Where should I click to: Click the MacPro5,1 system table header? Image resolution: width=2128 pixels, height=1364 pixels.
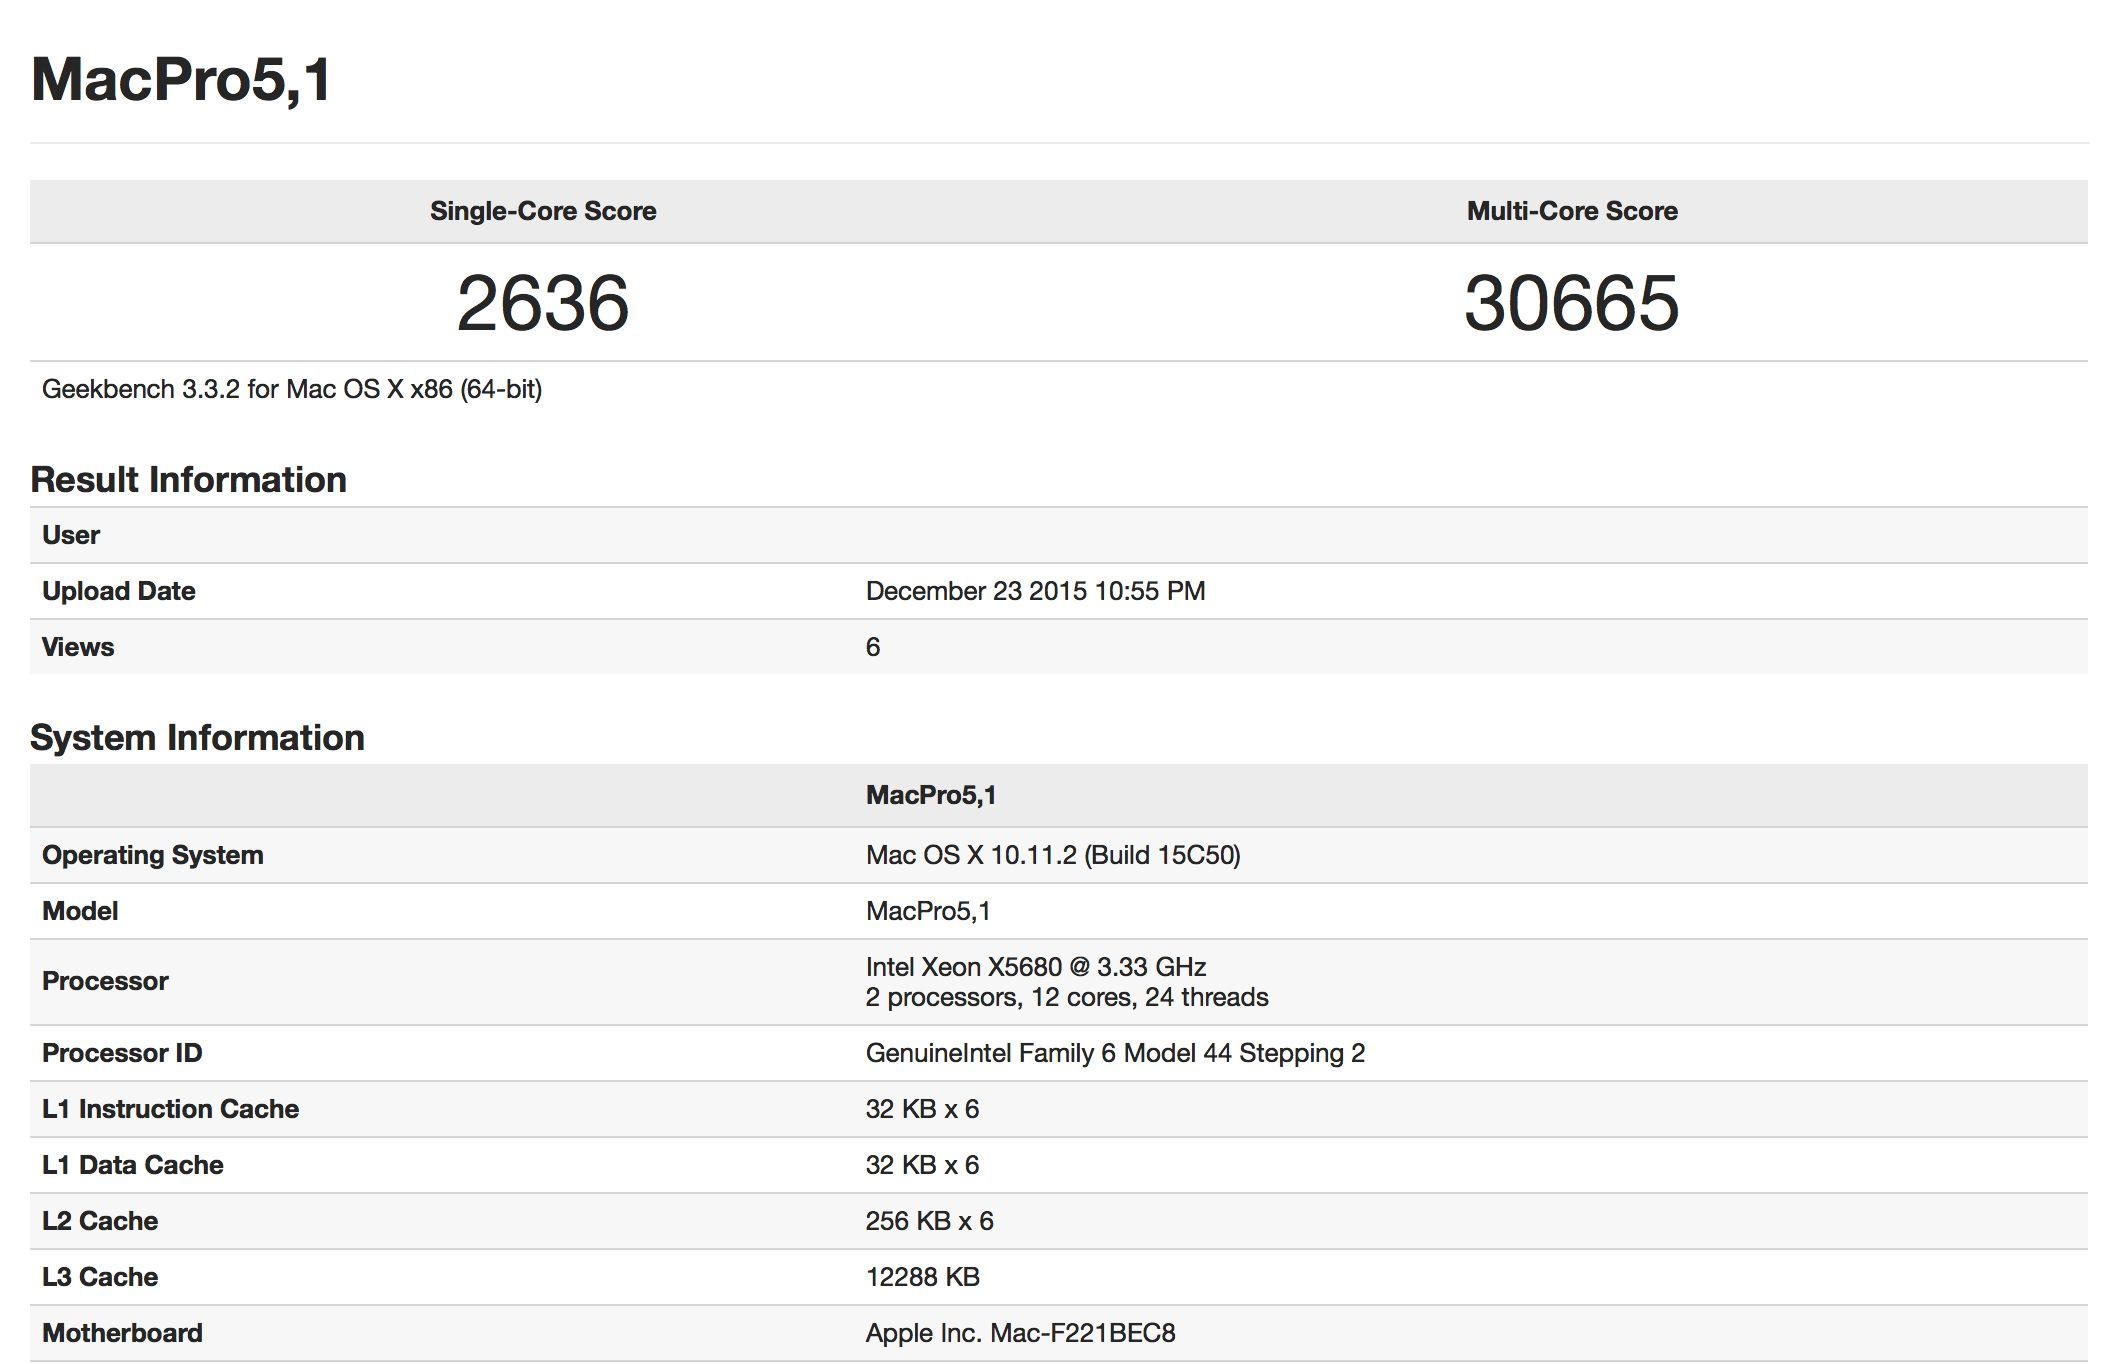pos(930,795)
